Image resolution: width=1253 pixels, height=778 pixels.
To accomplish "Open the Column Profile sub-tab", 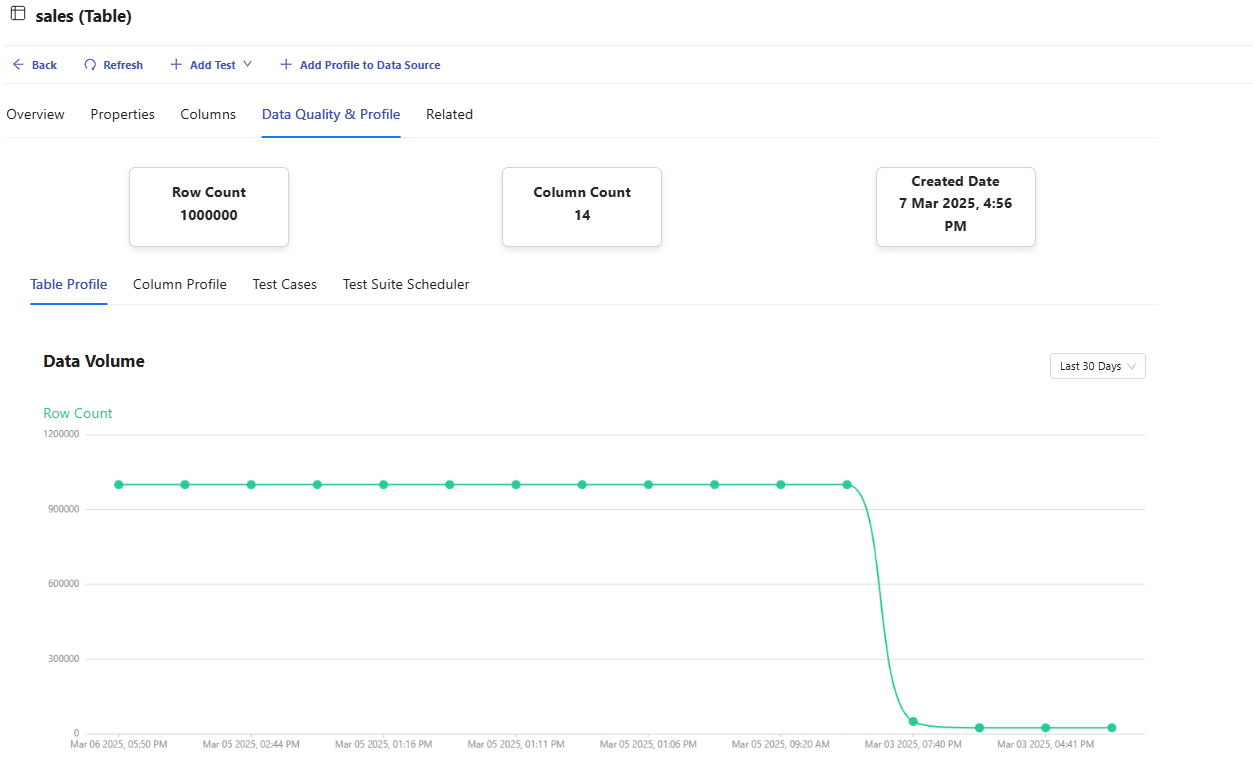I will click(180, 284).
